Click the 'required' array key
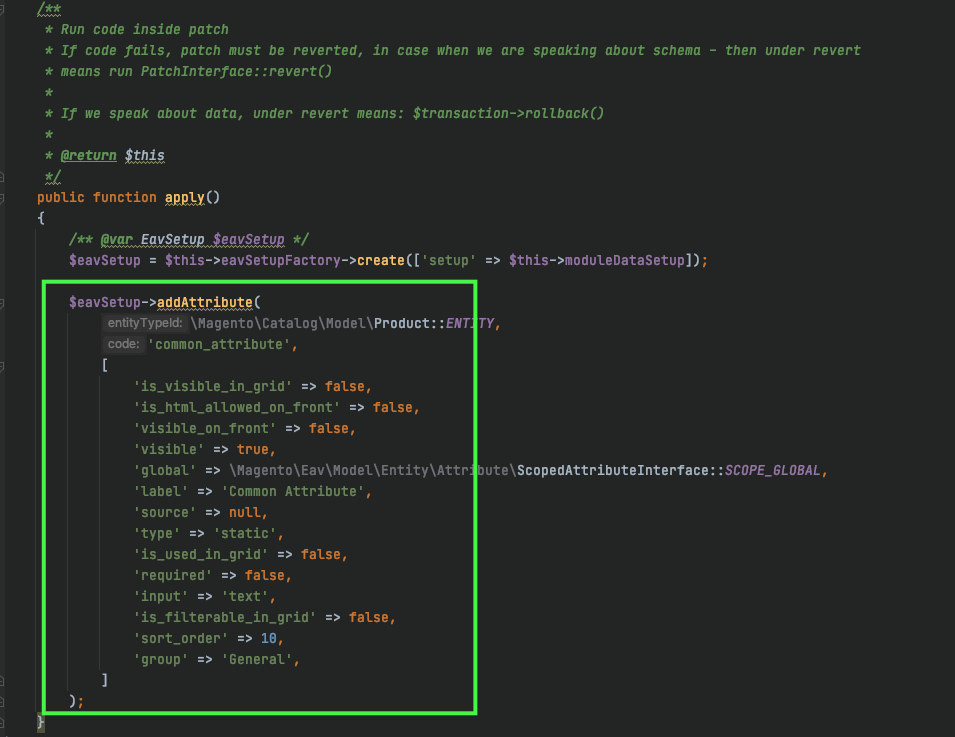This screenshot has width=955, height=737. (173, 576)
